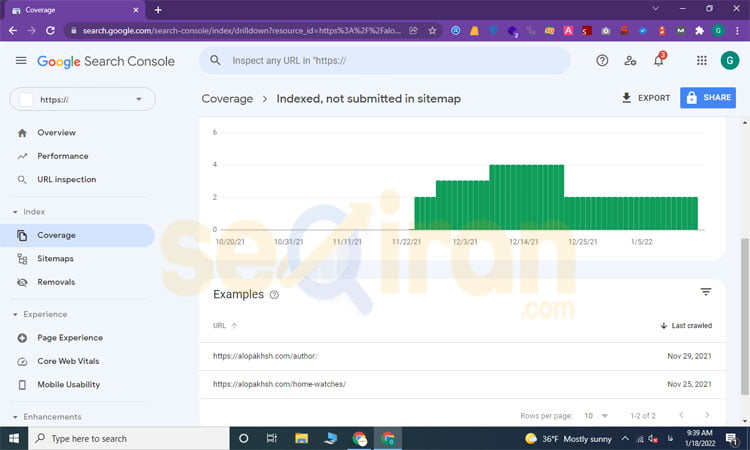Select the alopakhsh.com/home-watches/ row
The height and width of the screenshot is (450, 750).
click(462, 384)
